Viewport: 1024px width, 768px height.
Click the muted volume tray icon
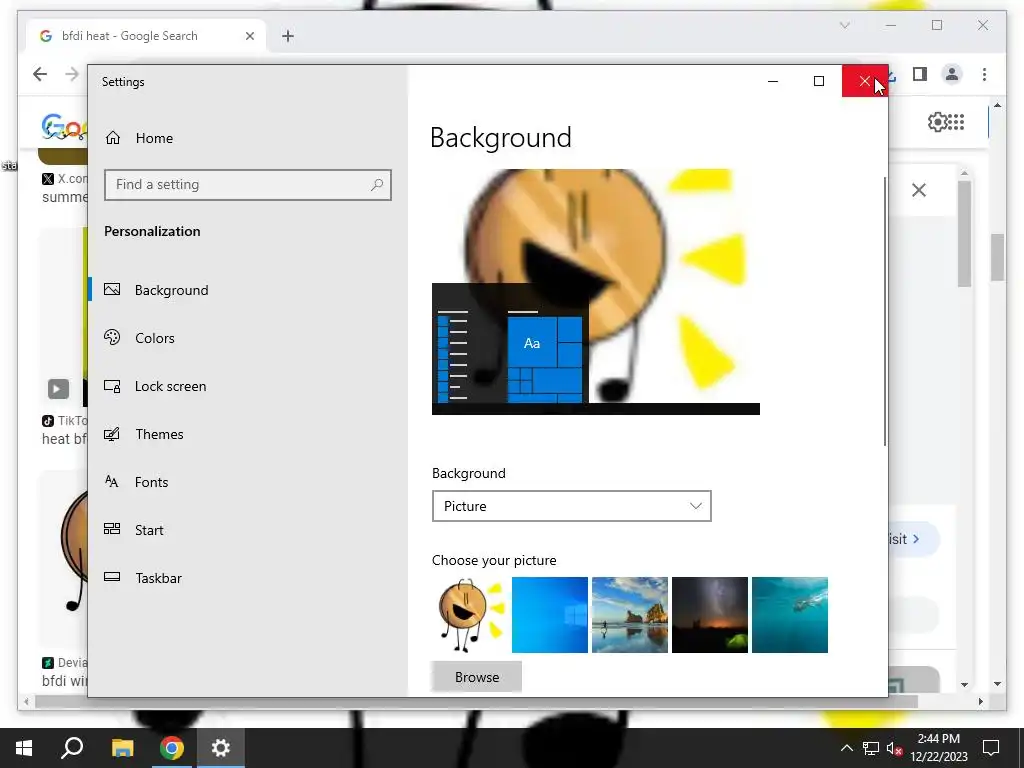coord(894,748)
